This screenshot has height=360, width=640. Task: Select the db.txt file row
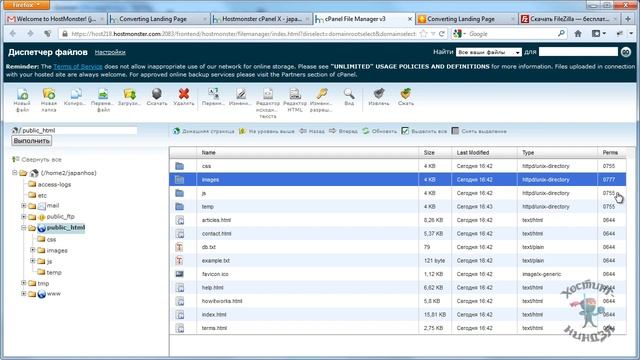click(398, 247)
